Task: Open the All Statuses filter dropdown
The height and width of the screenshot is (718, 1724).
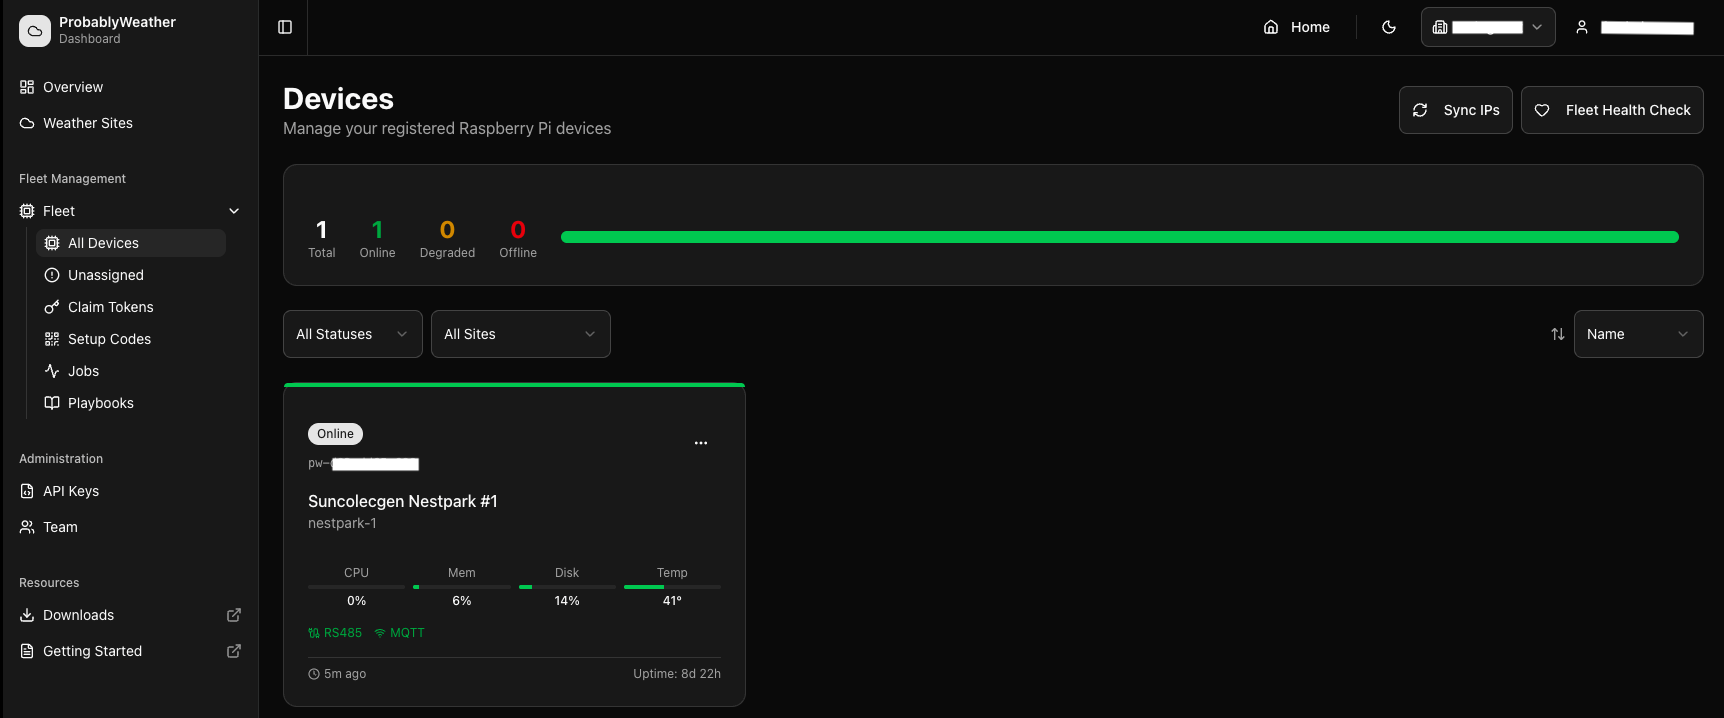Action: tap(352, 334)
